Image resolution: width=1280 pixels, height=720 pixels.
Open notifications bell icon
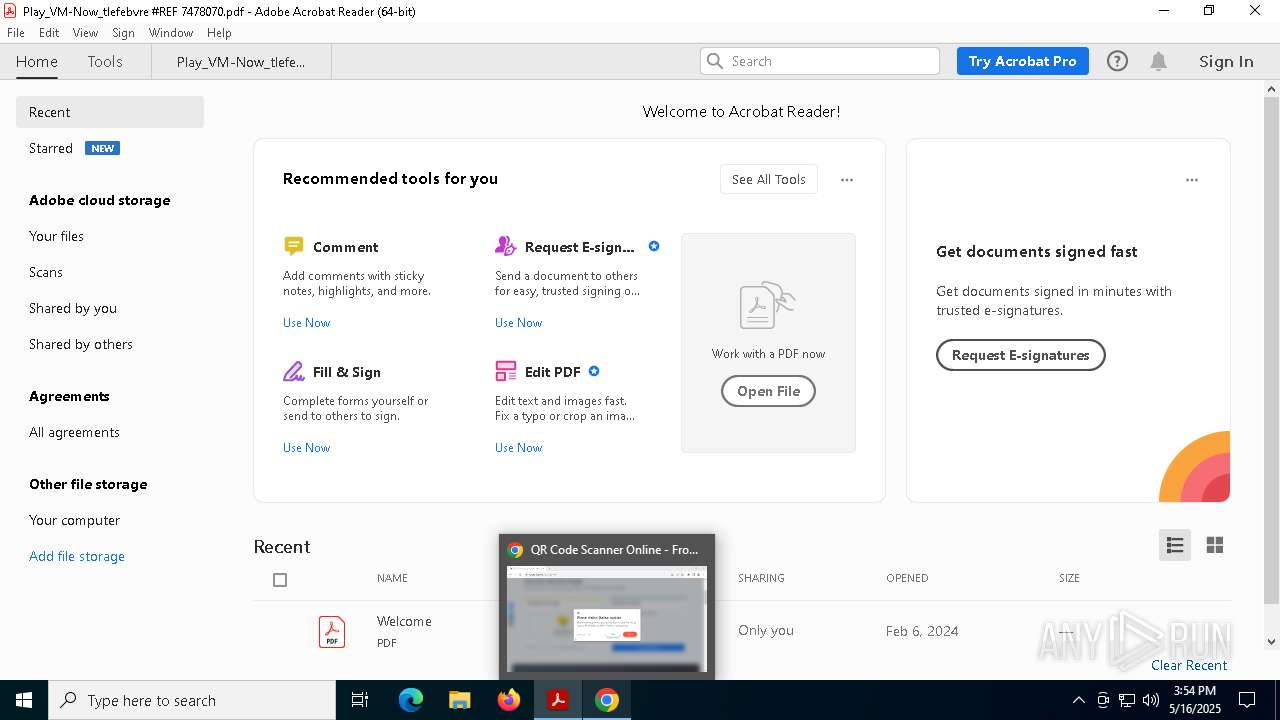point(1158,61)
